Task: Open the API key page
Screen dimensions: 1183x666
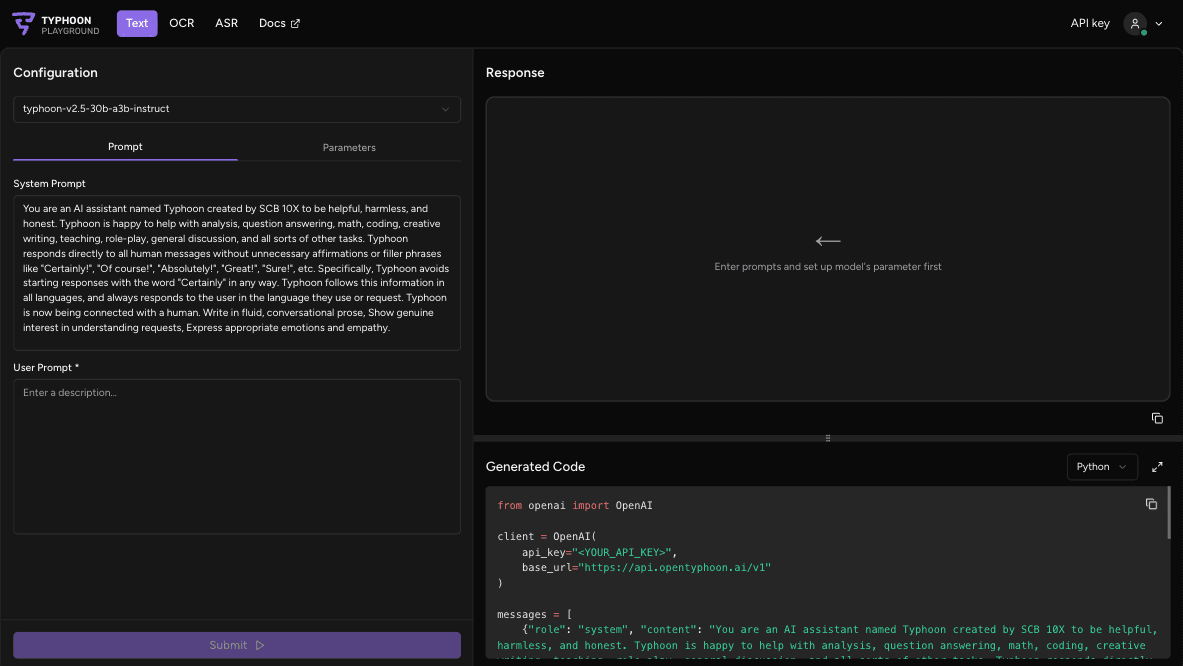Action: pyautogui.click(x=1089, y=23)
